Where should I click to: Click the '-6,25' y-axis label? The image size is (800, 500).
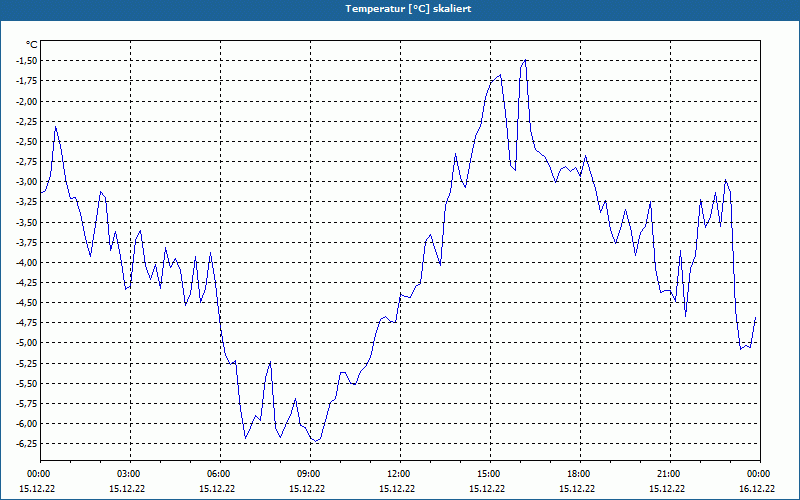pyautogui.click(x=28, y=444)
